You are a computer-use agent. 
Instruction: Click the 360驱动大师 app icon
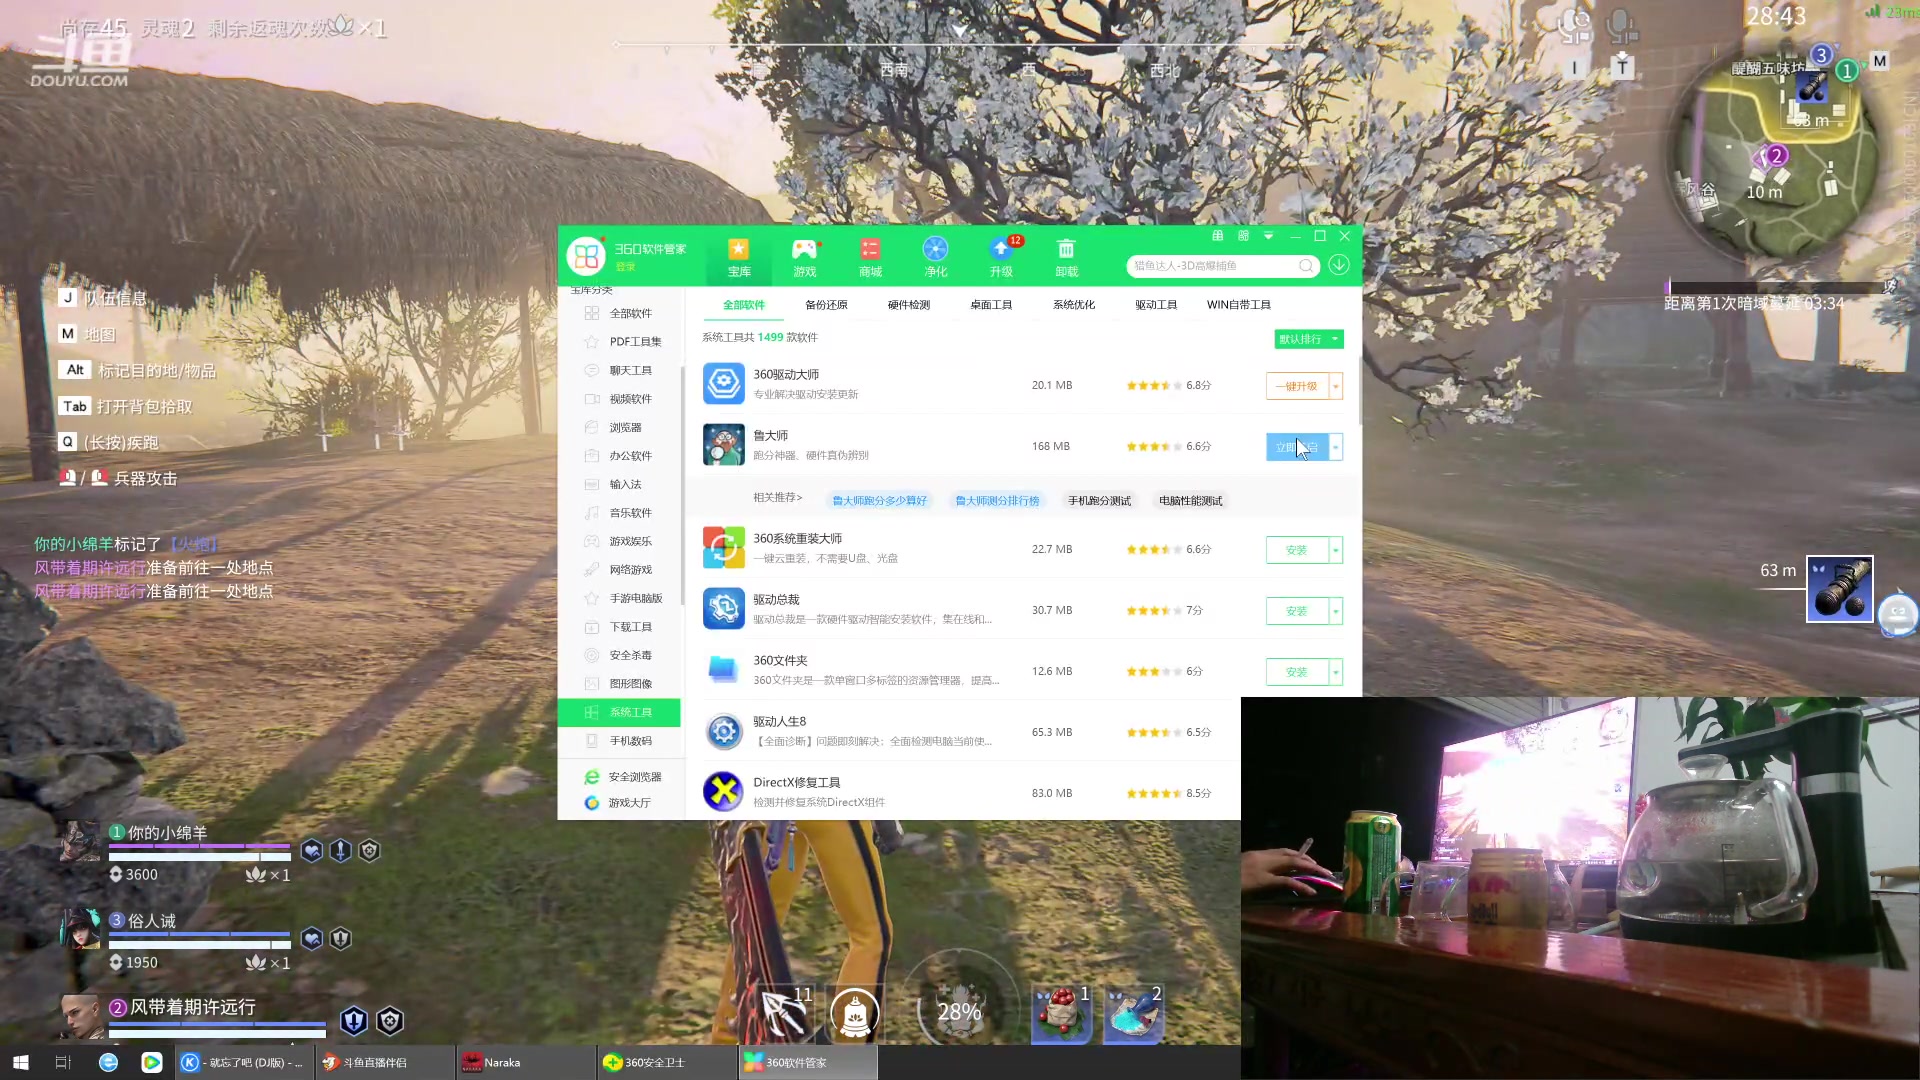tap(723, 384)
